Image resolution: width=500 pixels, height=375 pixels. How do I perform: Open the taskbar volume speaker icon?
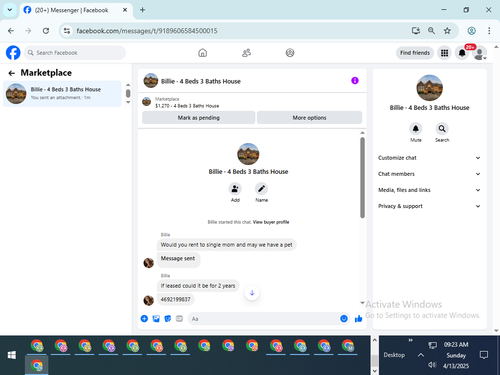[x=432, y=365]
